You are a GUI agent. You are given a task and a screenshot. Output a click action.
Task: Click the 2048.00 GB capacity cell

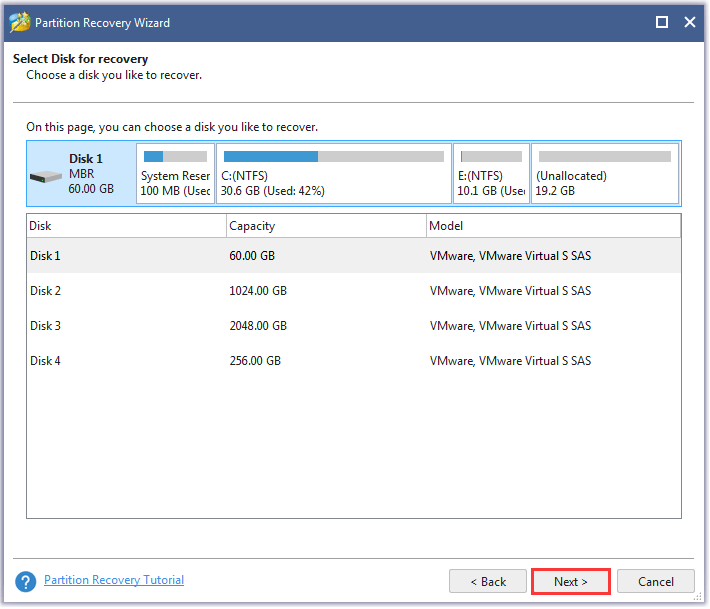tap(258, 326)
